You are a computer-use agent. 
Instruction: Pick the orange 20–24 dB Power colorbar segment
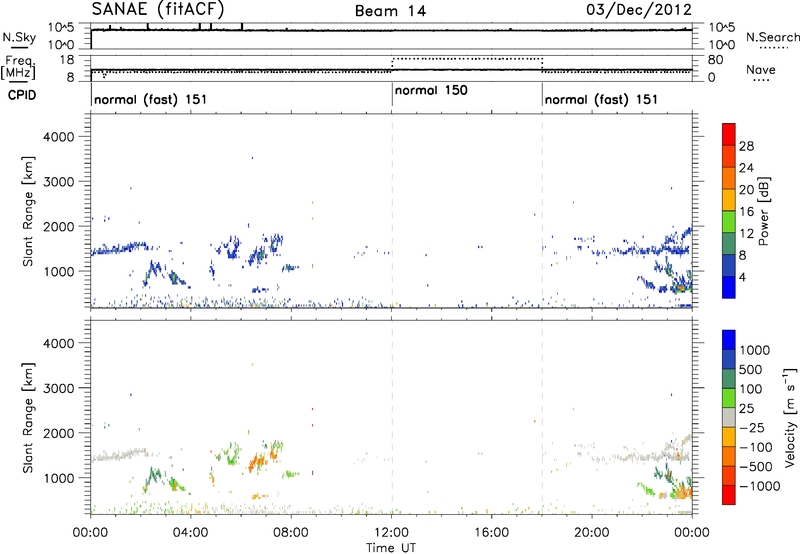pos(729,178)
